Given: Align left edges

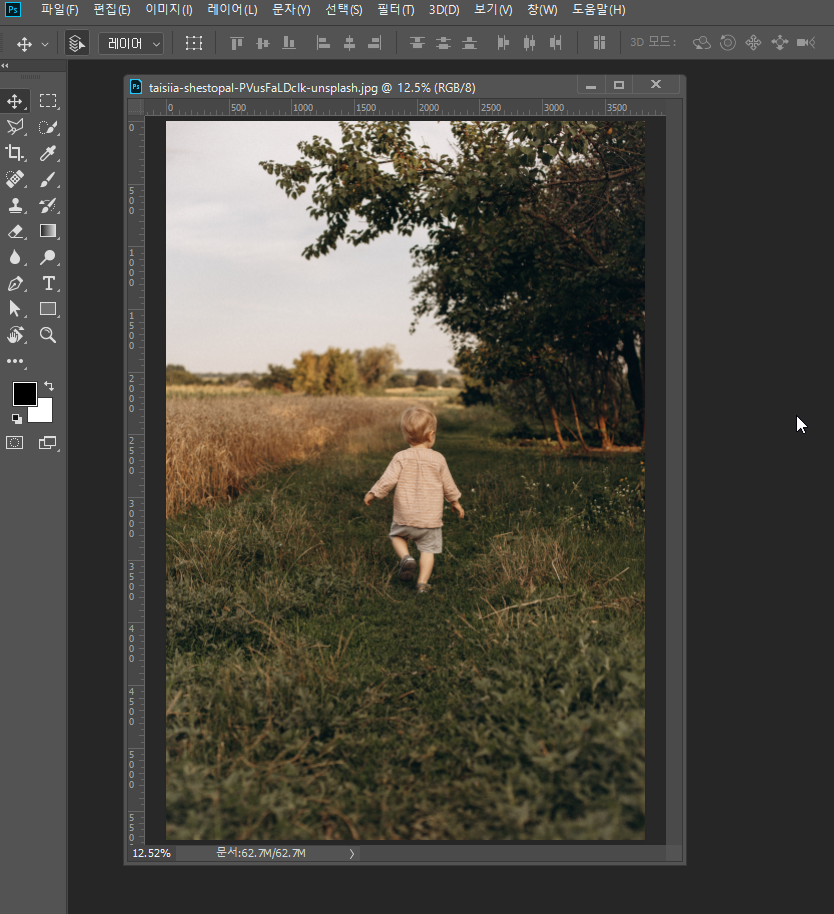Looking at the screenshot, I should 323,43.
